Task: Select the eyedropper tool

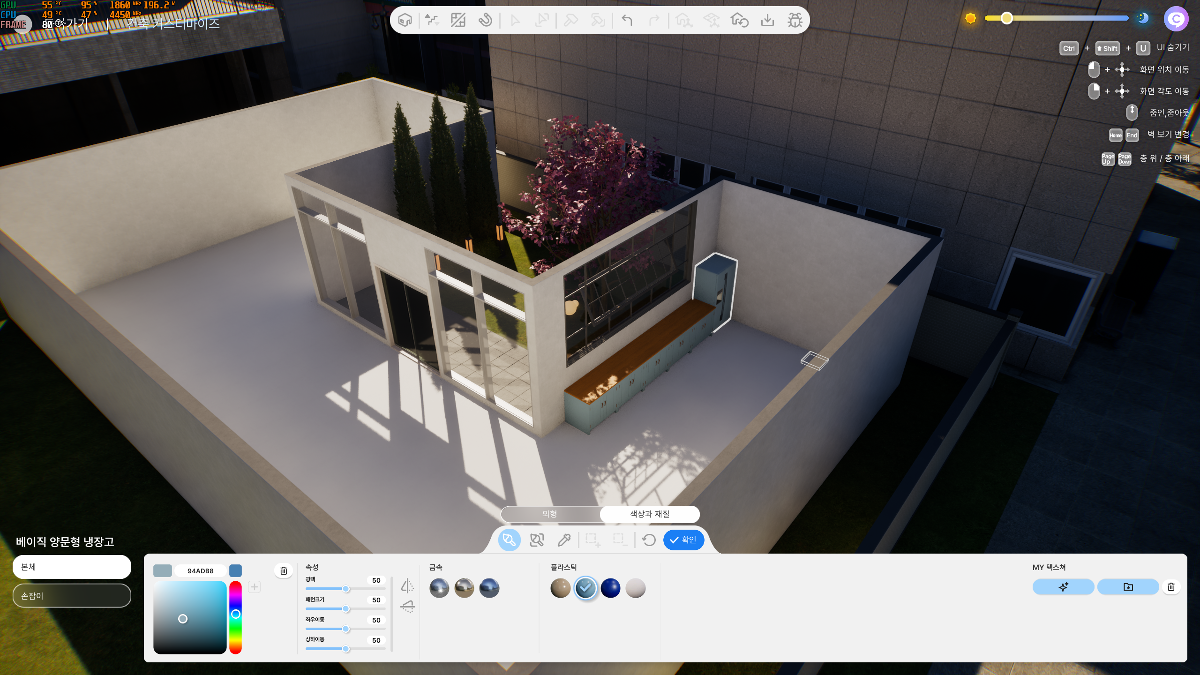Action: point(564,540)
